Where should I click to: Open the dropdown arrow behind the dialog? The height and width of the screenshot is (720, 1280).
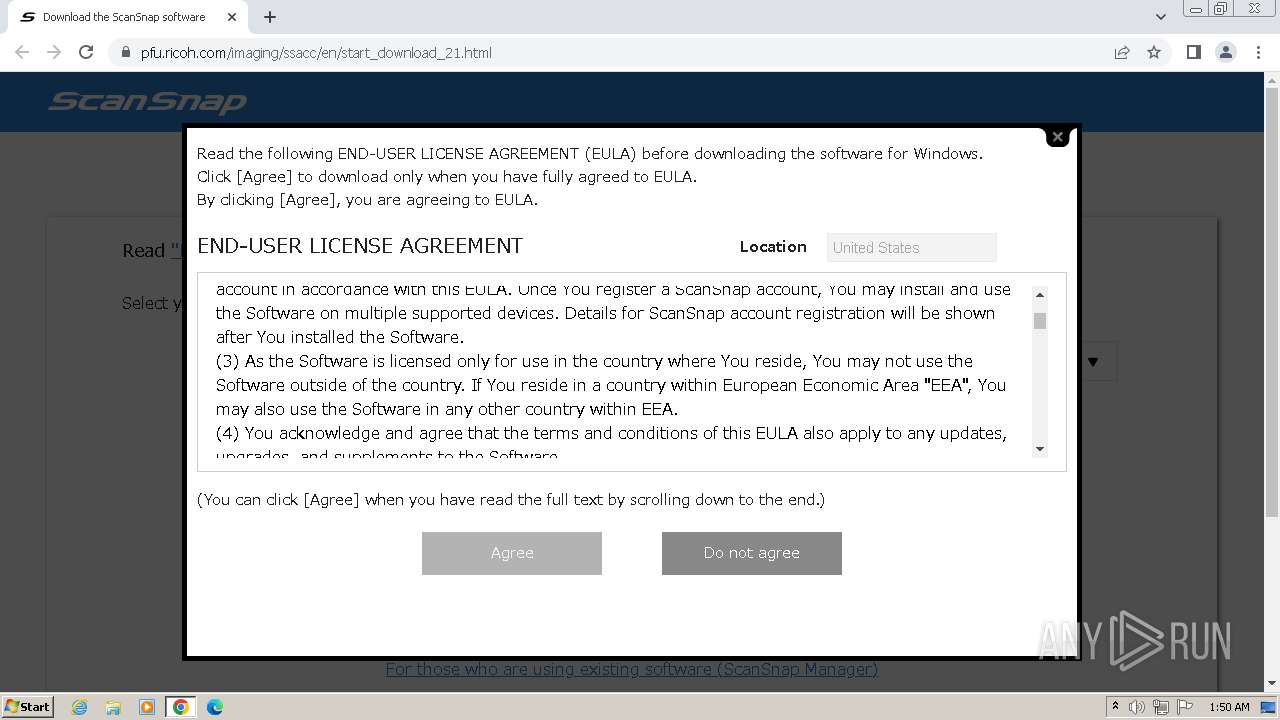point(1093,362)
